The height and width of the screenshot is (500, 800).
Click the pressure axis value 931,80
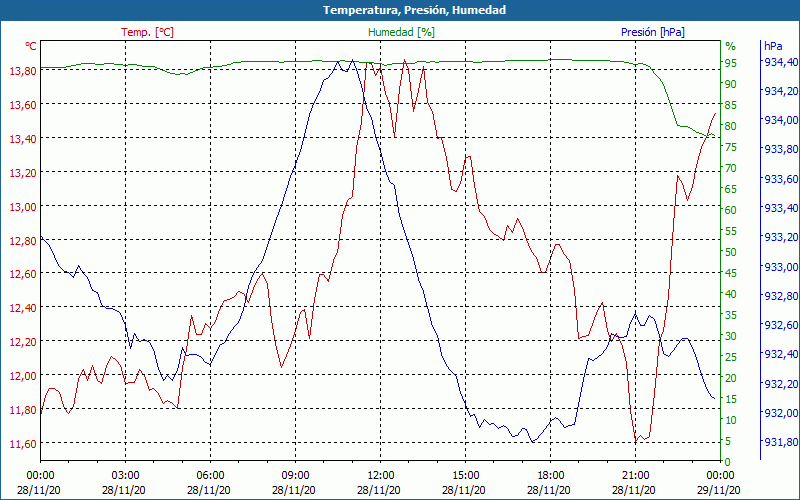[780, 442]
